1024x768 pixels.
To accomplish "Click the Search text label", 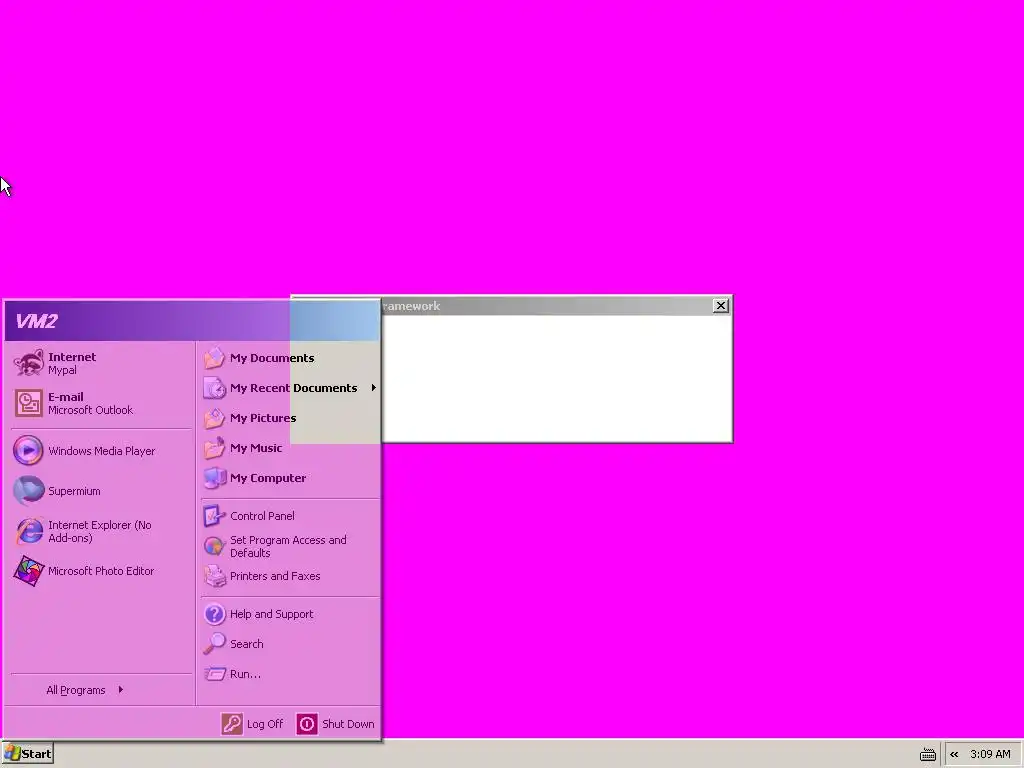I will (246, 644).
